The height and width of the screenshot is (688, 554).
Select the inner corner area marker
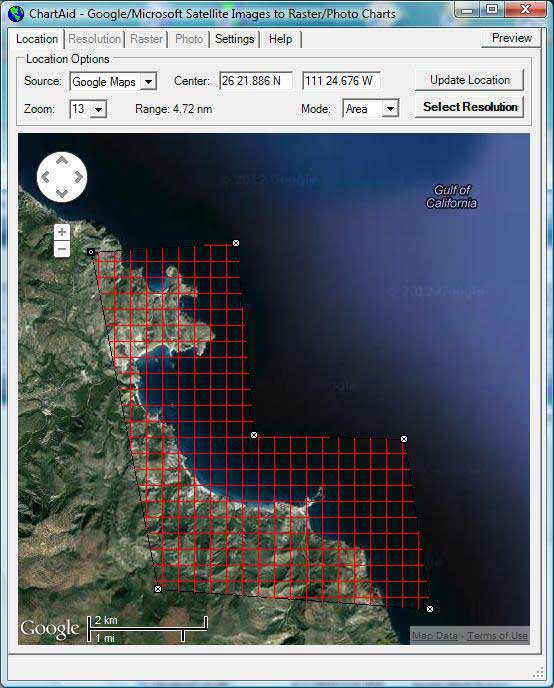click(254, 435)
